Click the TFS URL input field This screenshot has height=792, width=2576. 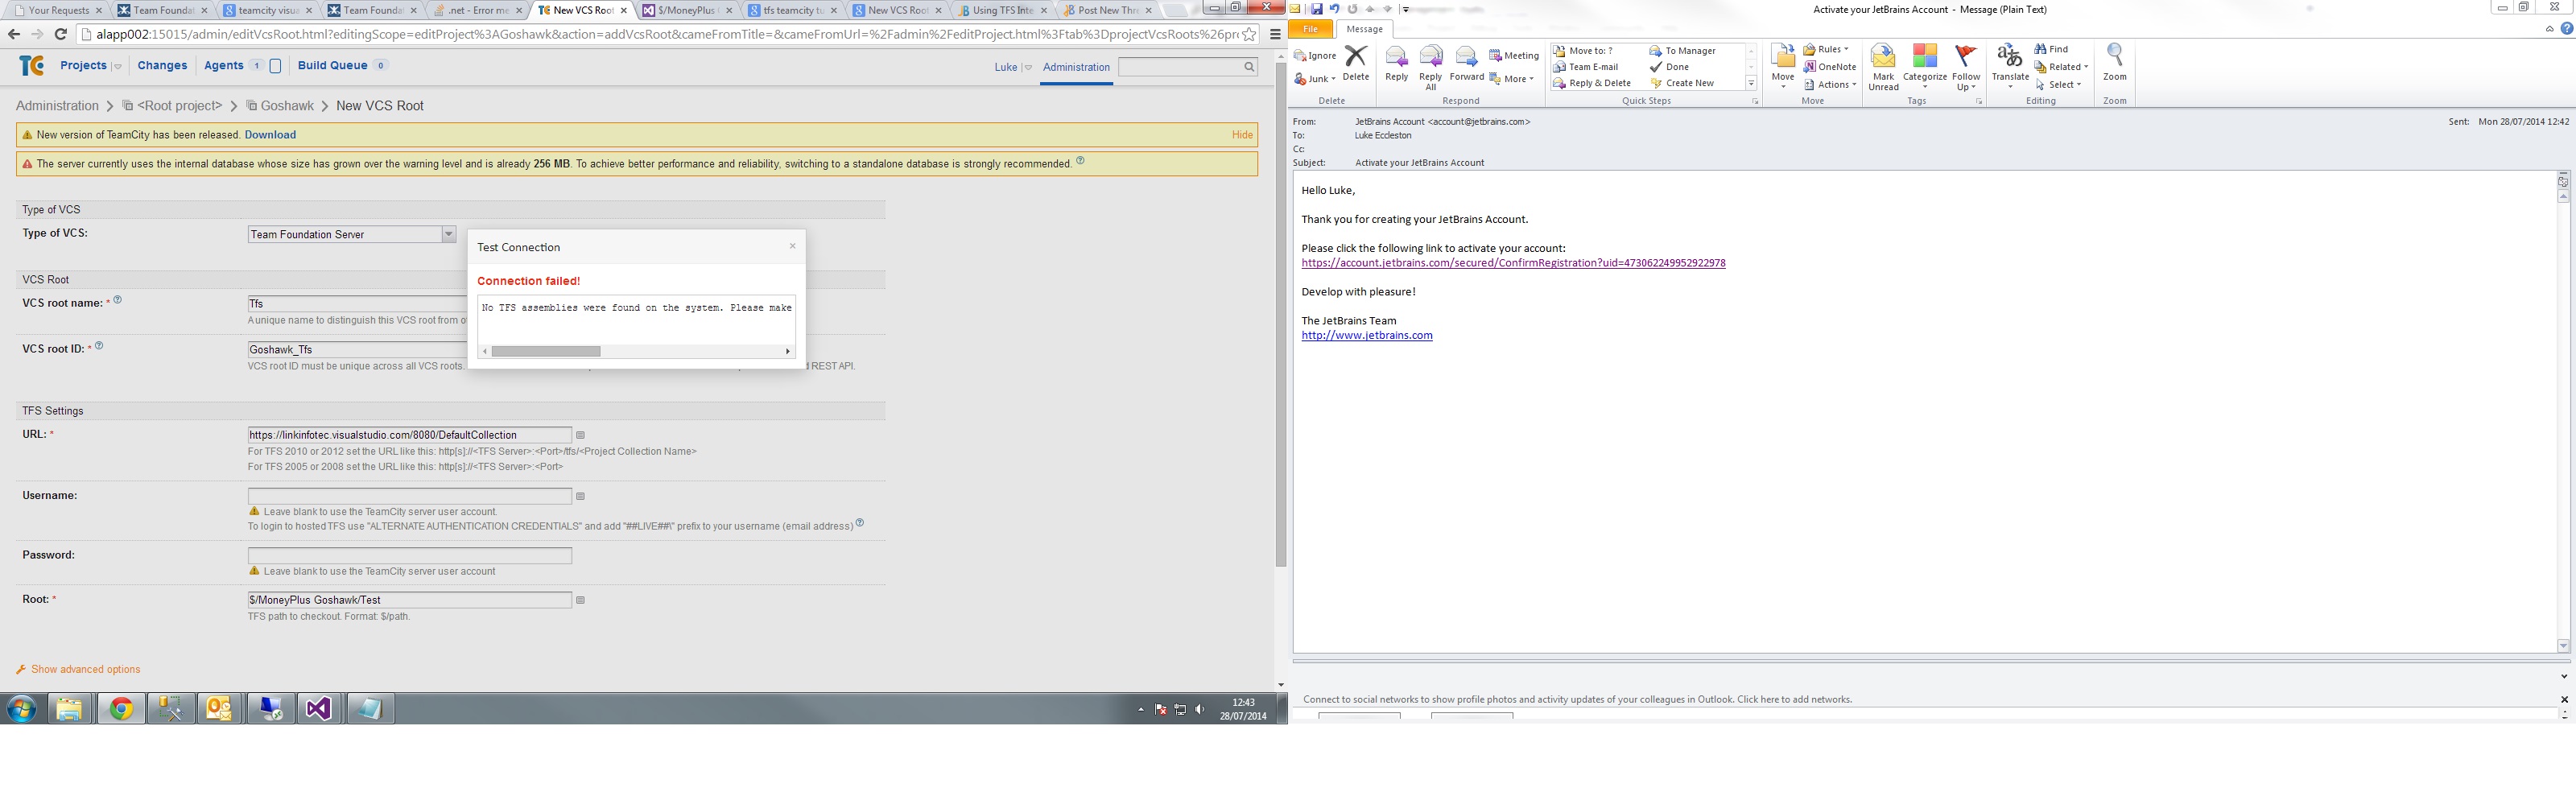[x=409, y=435]
